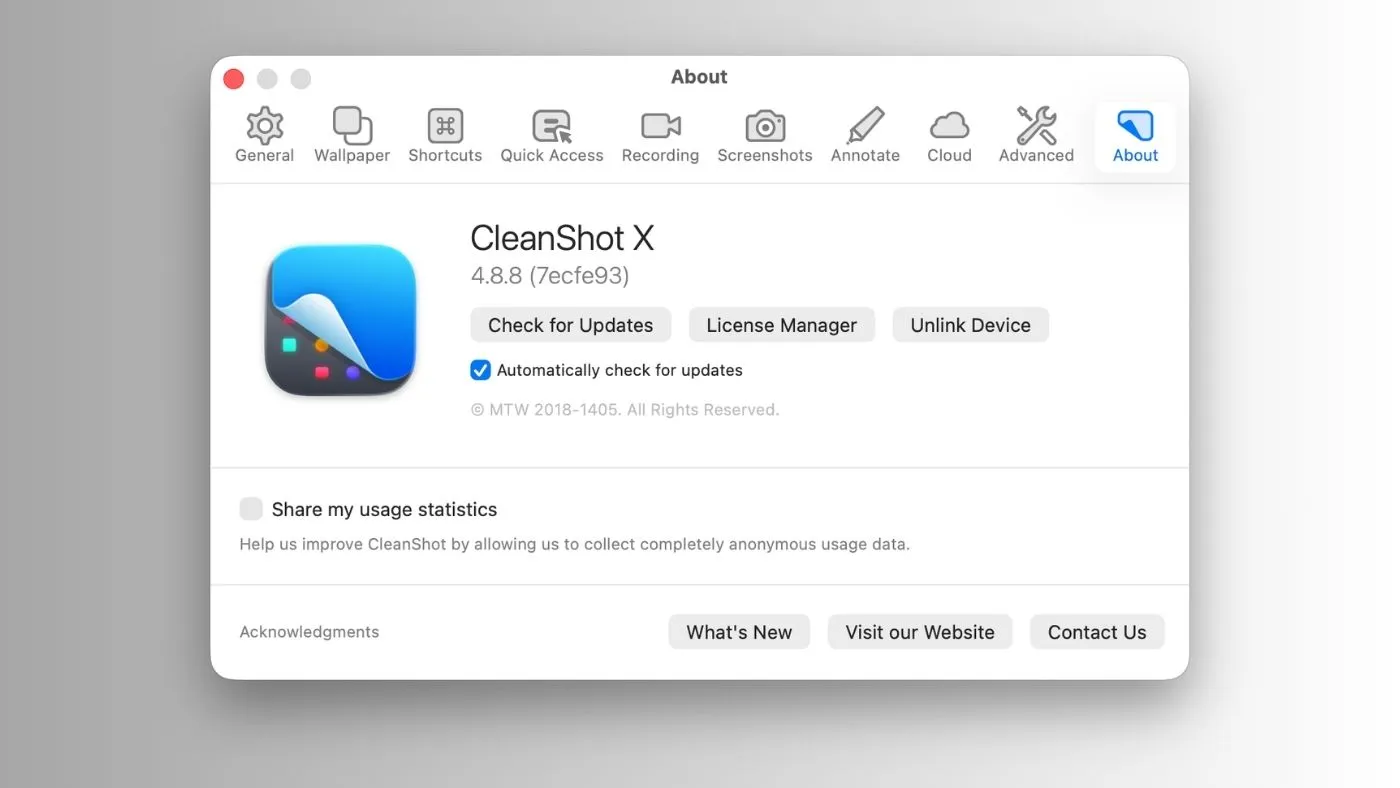The image size is (1400, 788).
Task: Open the Advanced tools tab
Action: click(1036, 136)
